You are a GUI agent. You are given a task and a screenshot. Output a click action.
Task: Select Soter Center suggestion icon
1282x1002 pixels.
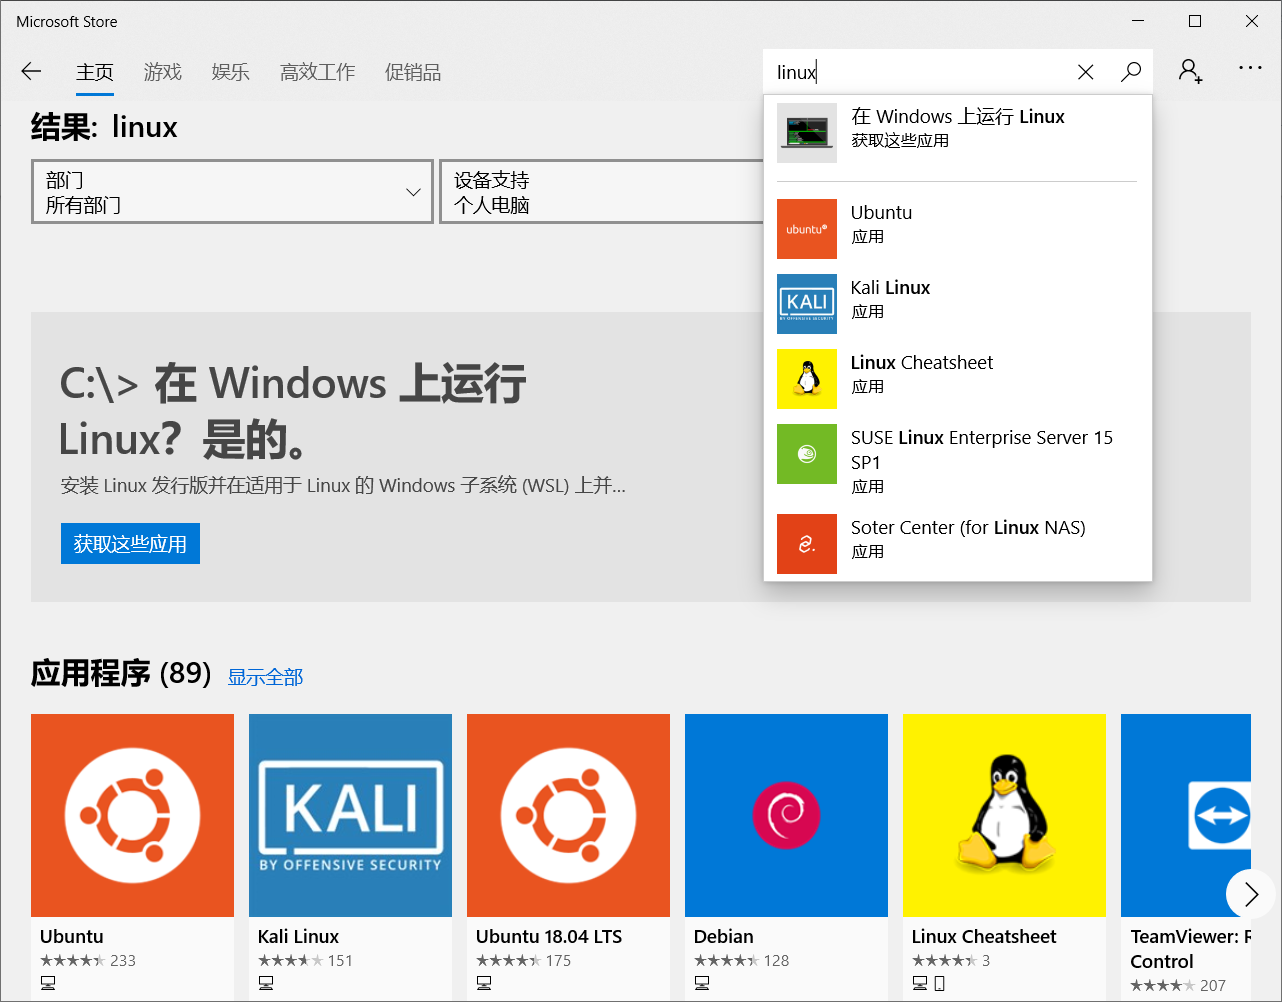[x=807, y=544]
